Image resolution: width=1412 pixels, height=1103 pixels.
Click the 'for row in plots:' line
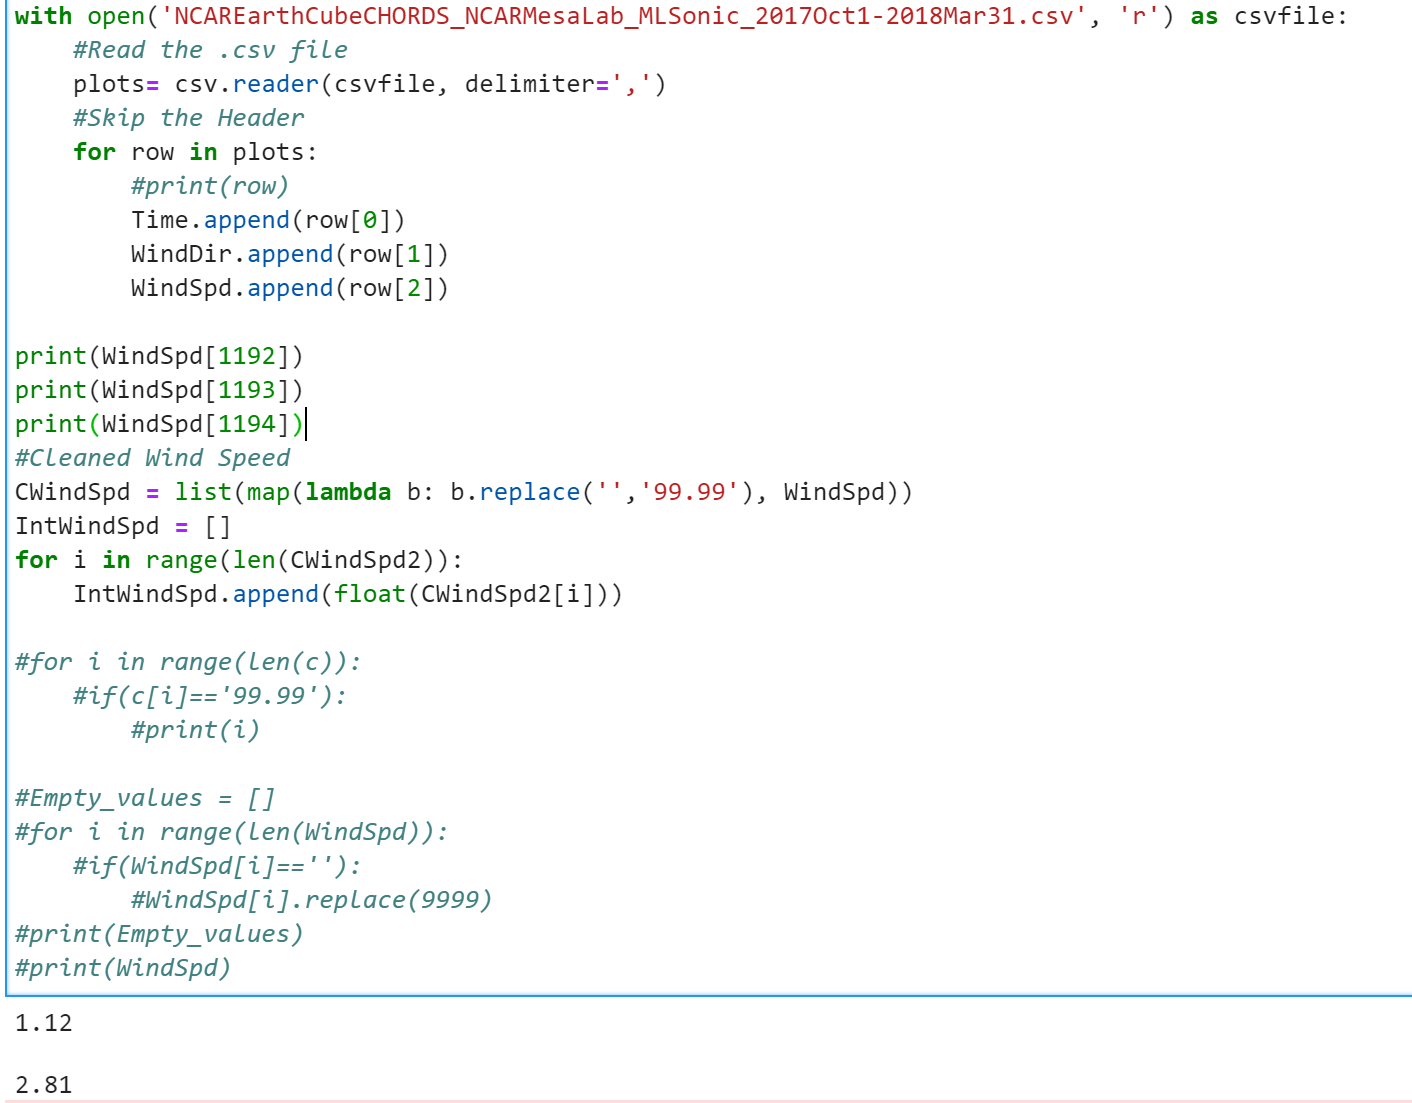pos(195,152)
